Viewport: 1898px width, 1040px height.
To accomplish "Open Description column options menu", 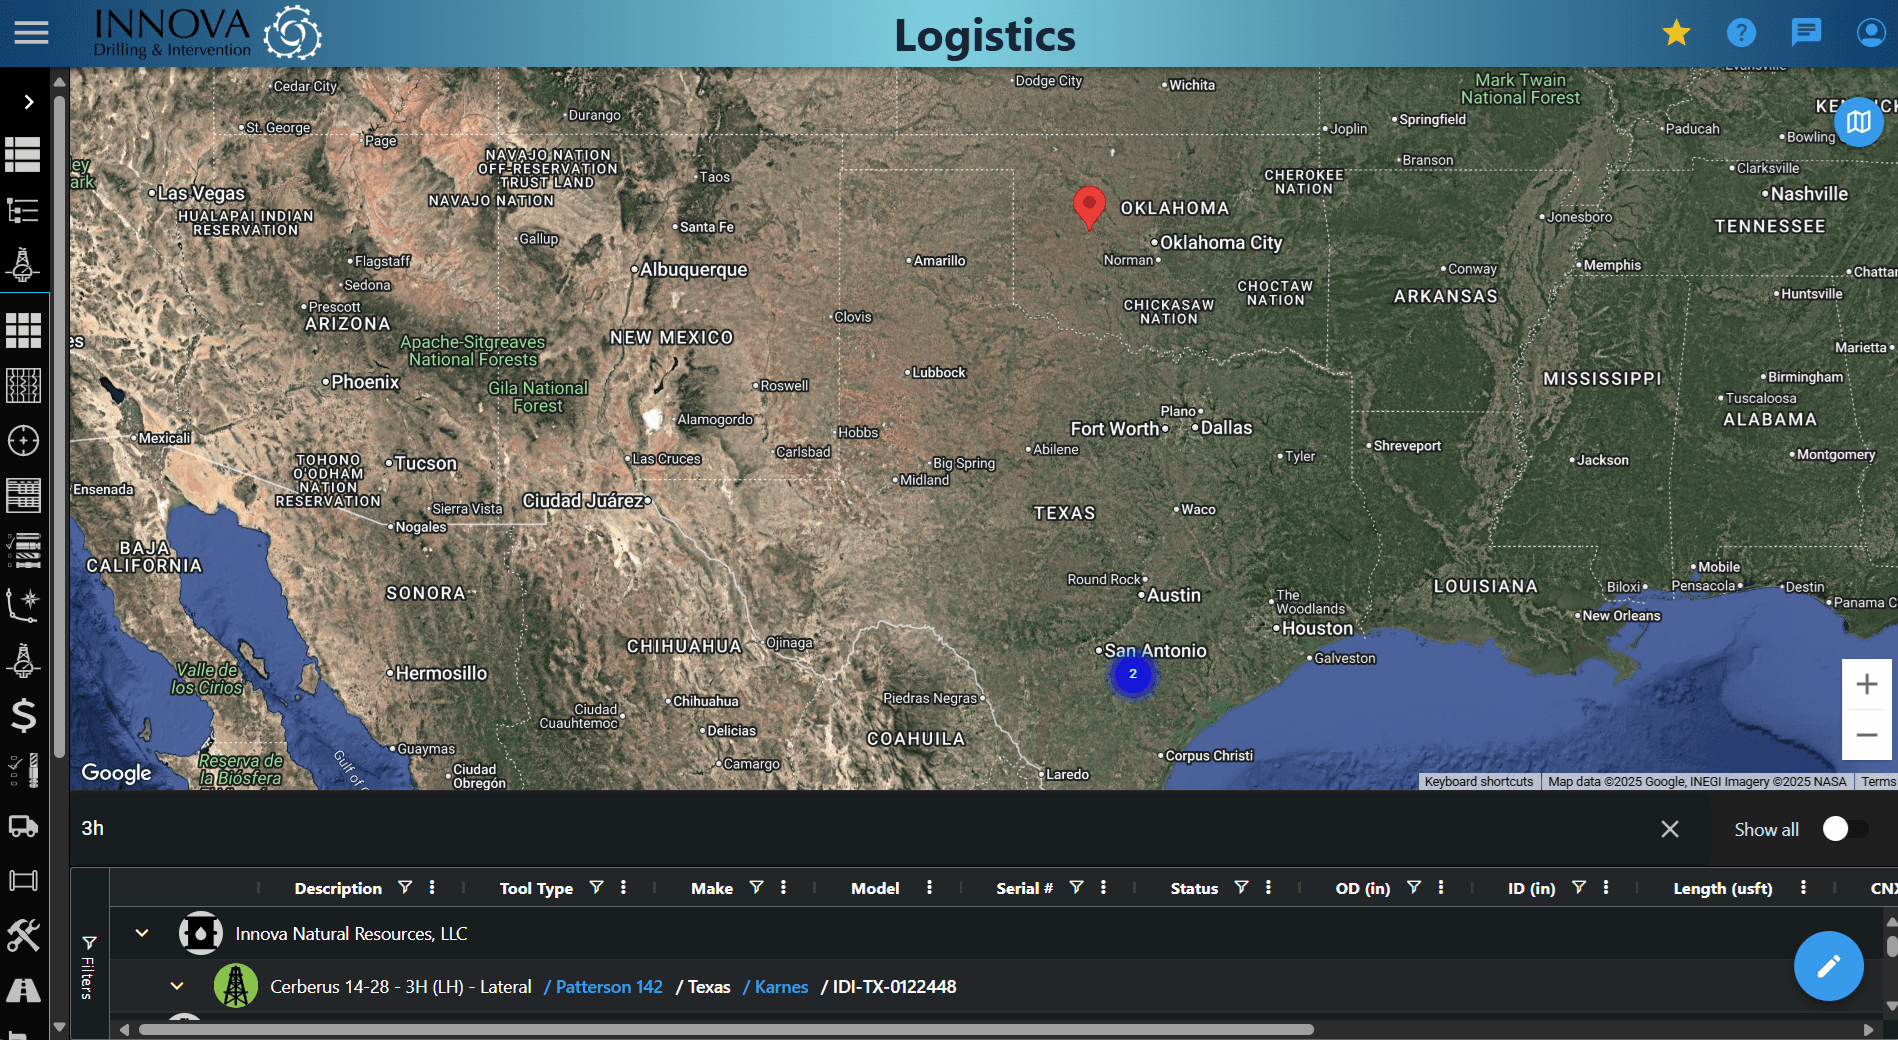I will (x=432, y=887).
